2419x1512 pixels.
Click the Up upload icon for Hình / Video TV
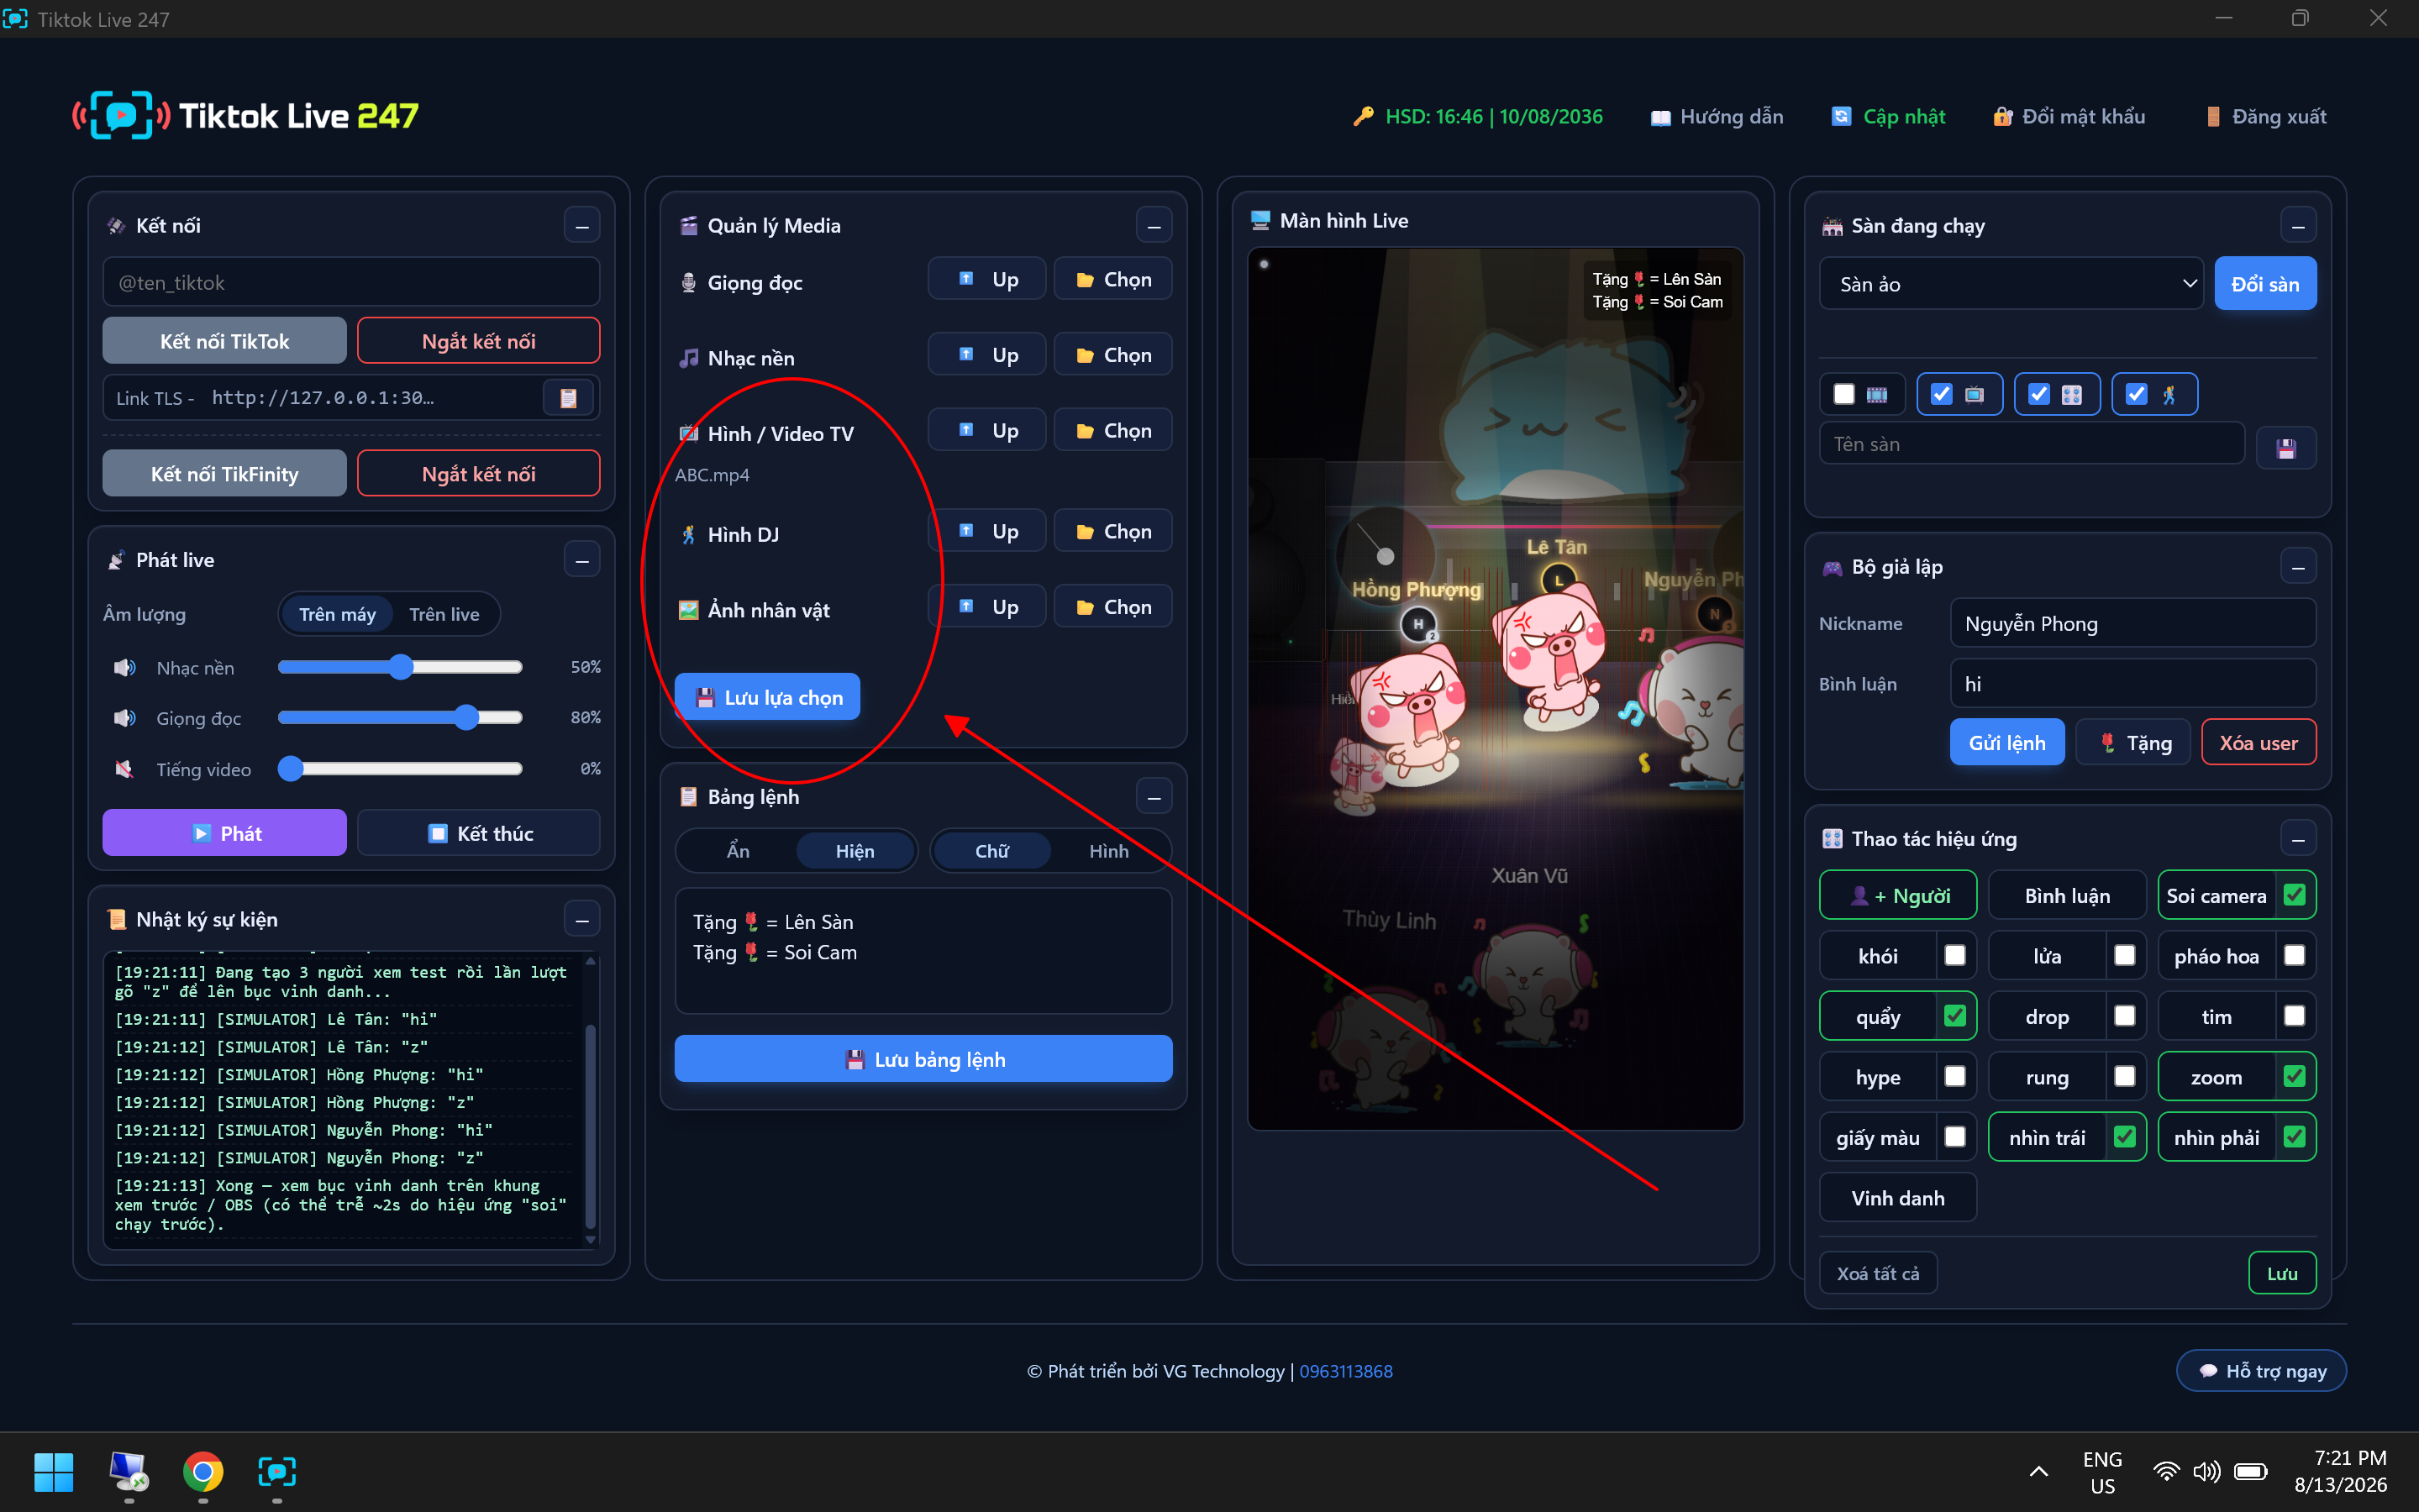966,430
